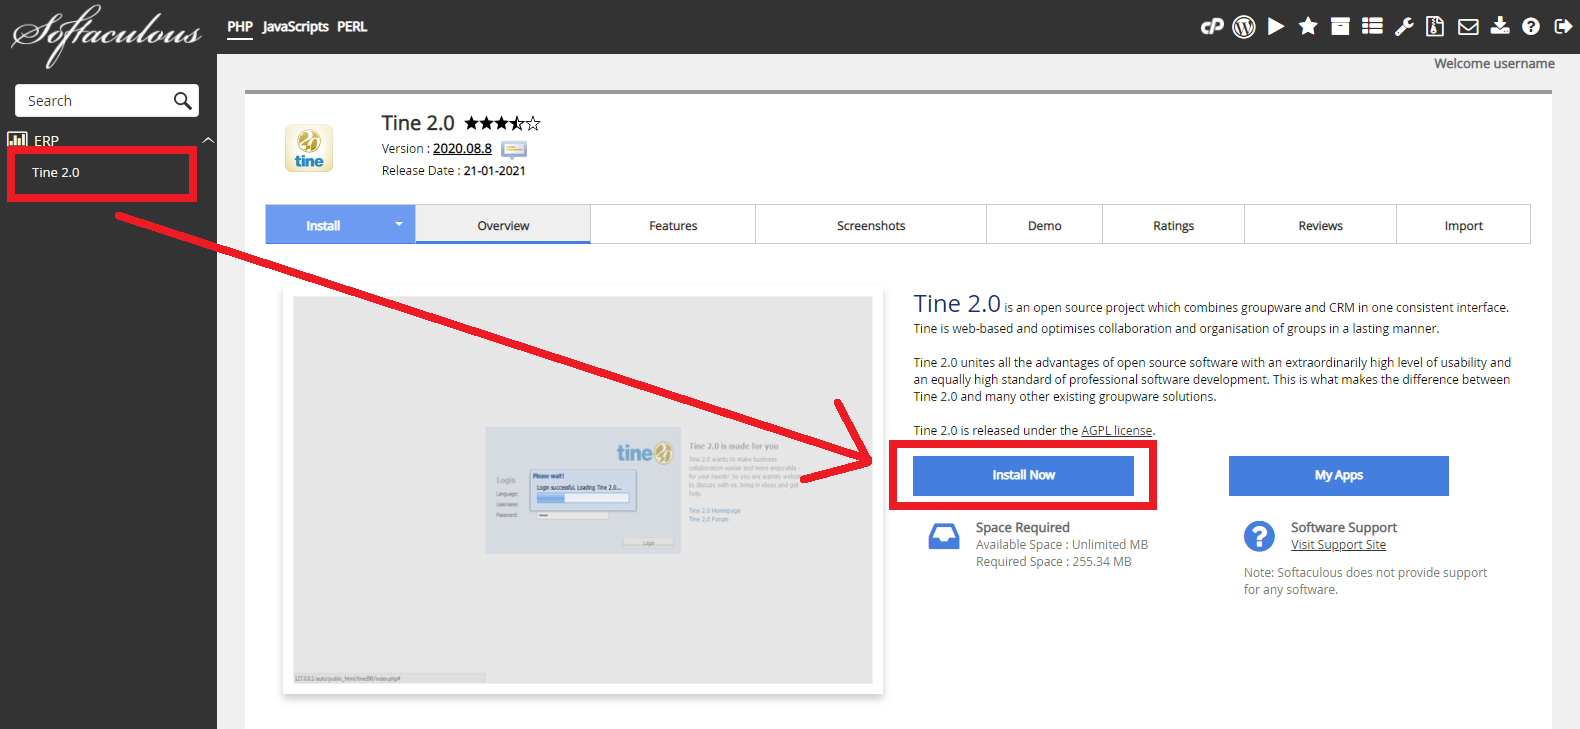The image size is (1580, 729).
Task: Switch to the Features tab
Action: click(673, 226)
